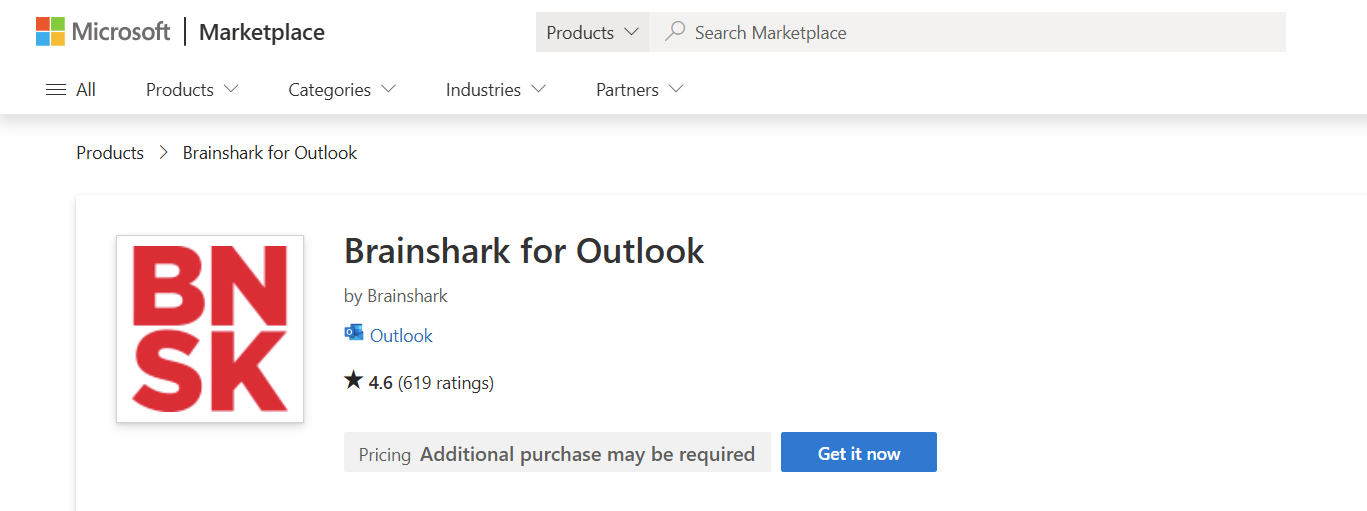The image size is (1367, 511).
Task: Click the search magnifier icon
Action: pyautogui.click(x=675, y=32)
